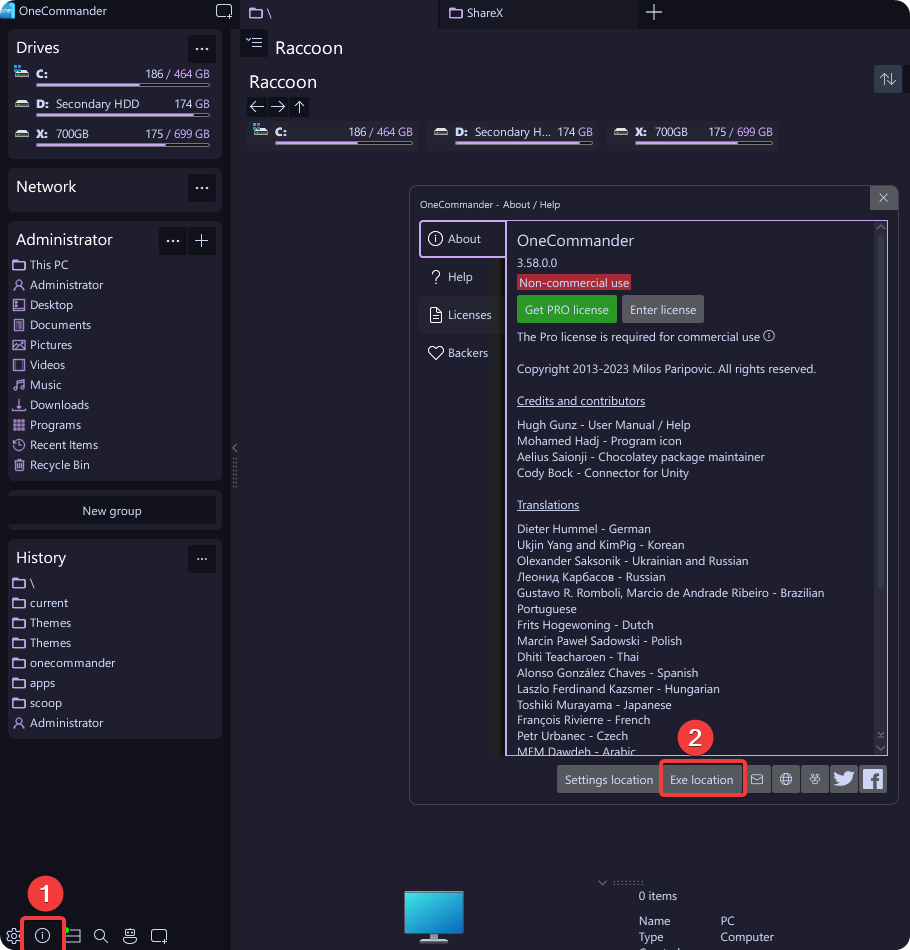Open OneCommander settings via the gear icon
910x950 pixels.
point(13,936)
